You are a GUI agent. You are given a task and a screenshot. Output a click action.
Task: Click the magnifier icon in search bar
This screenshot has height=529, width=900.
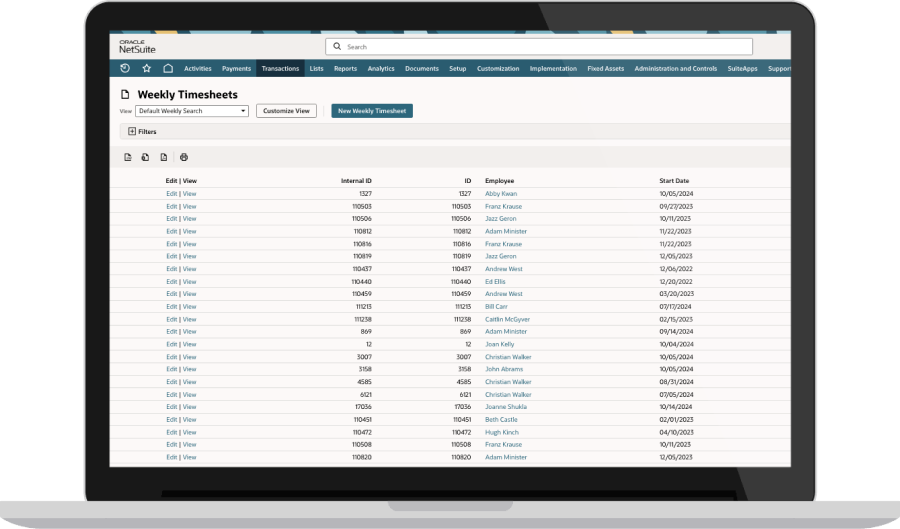pos(337,47)
